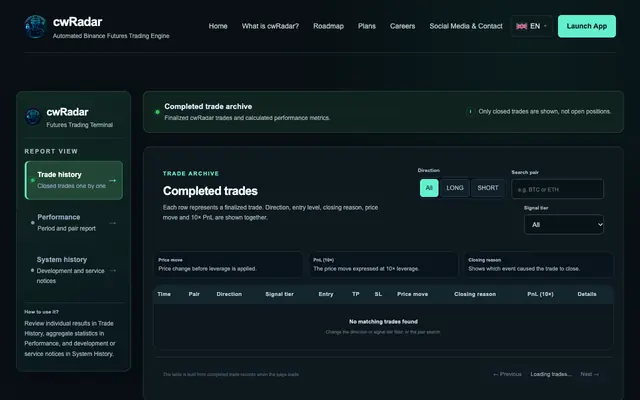
Task: Click the info icon beside closed trades note
Action: point(470,111)
